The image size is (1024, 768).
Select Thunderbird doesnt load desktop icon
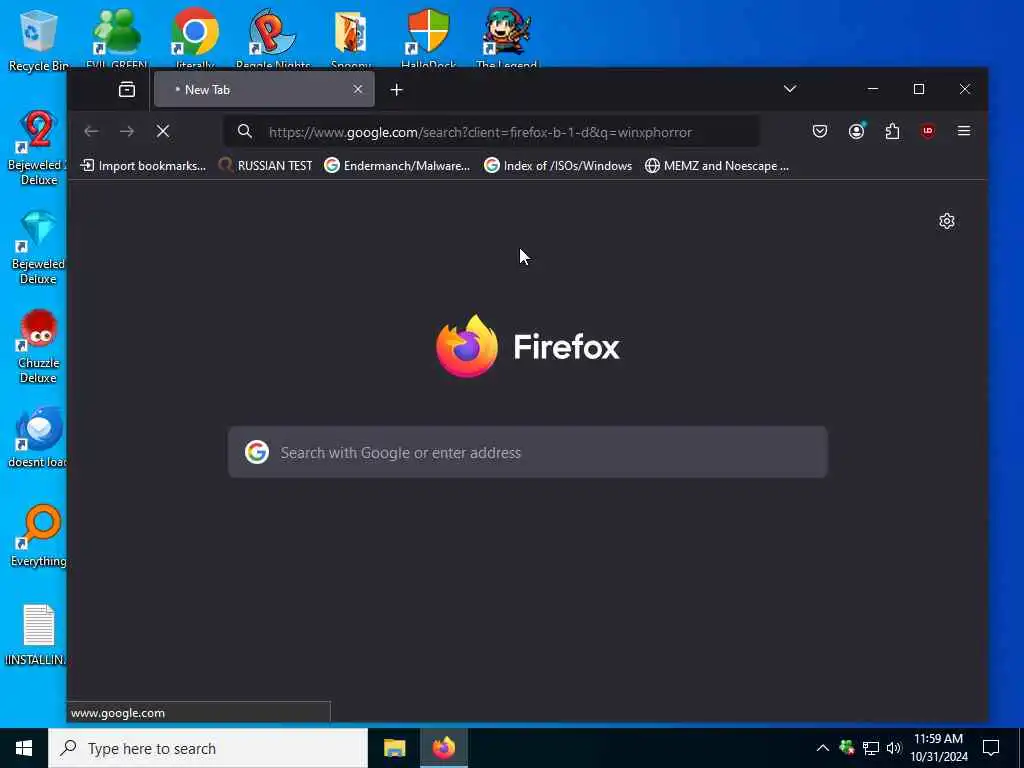click(x=38, y=438)
